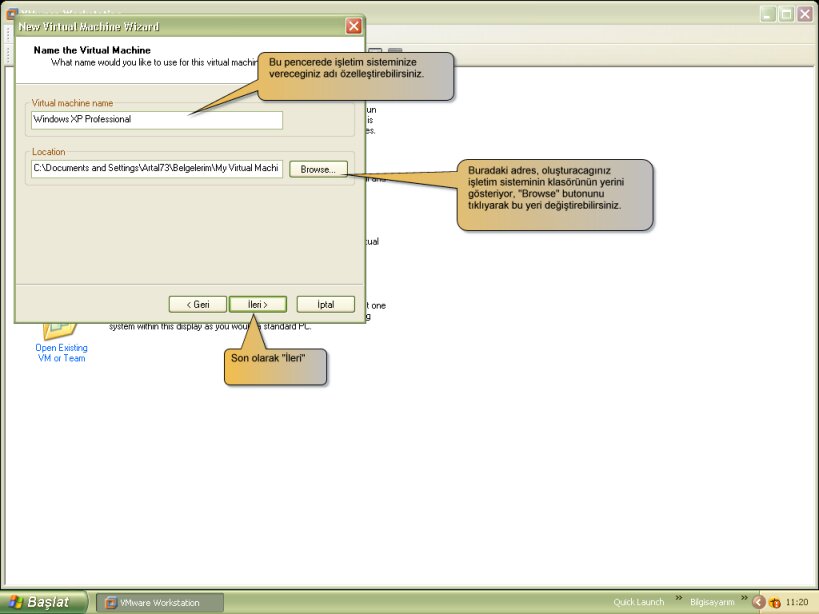Click the Quick Launch toolbar label
The height and width of the screenshot is (614, 819).
[x=638, y=602]
